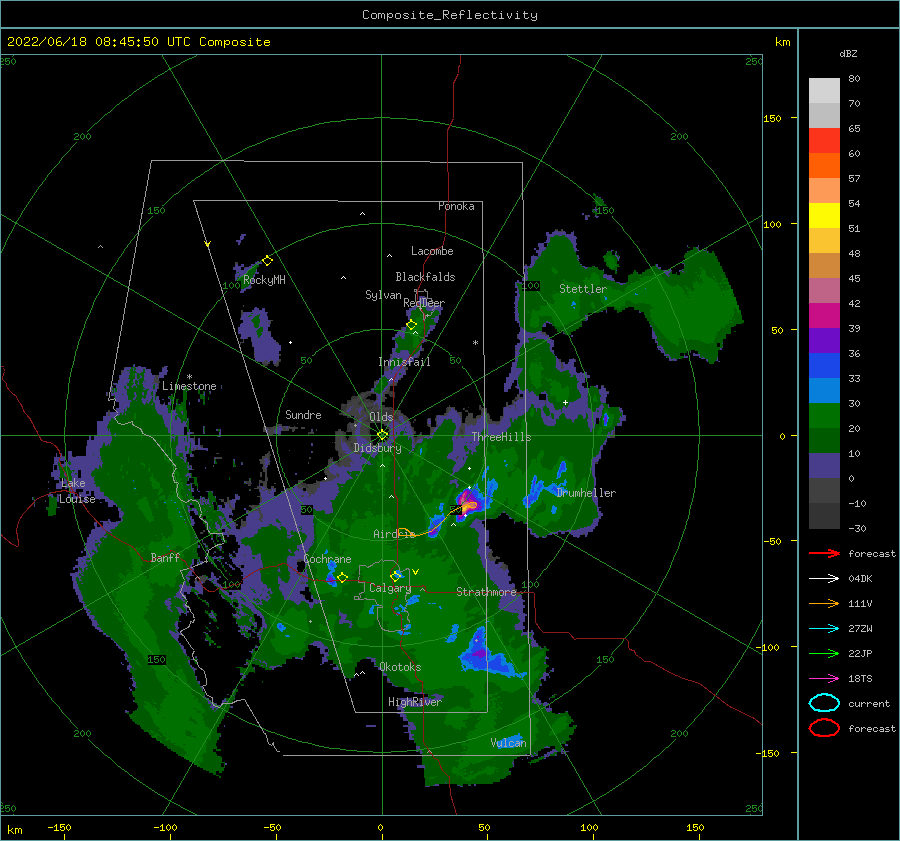
Task: Click the green 20-30 dBZ color swatch
Action: click(x=824, y=416)
